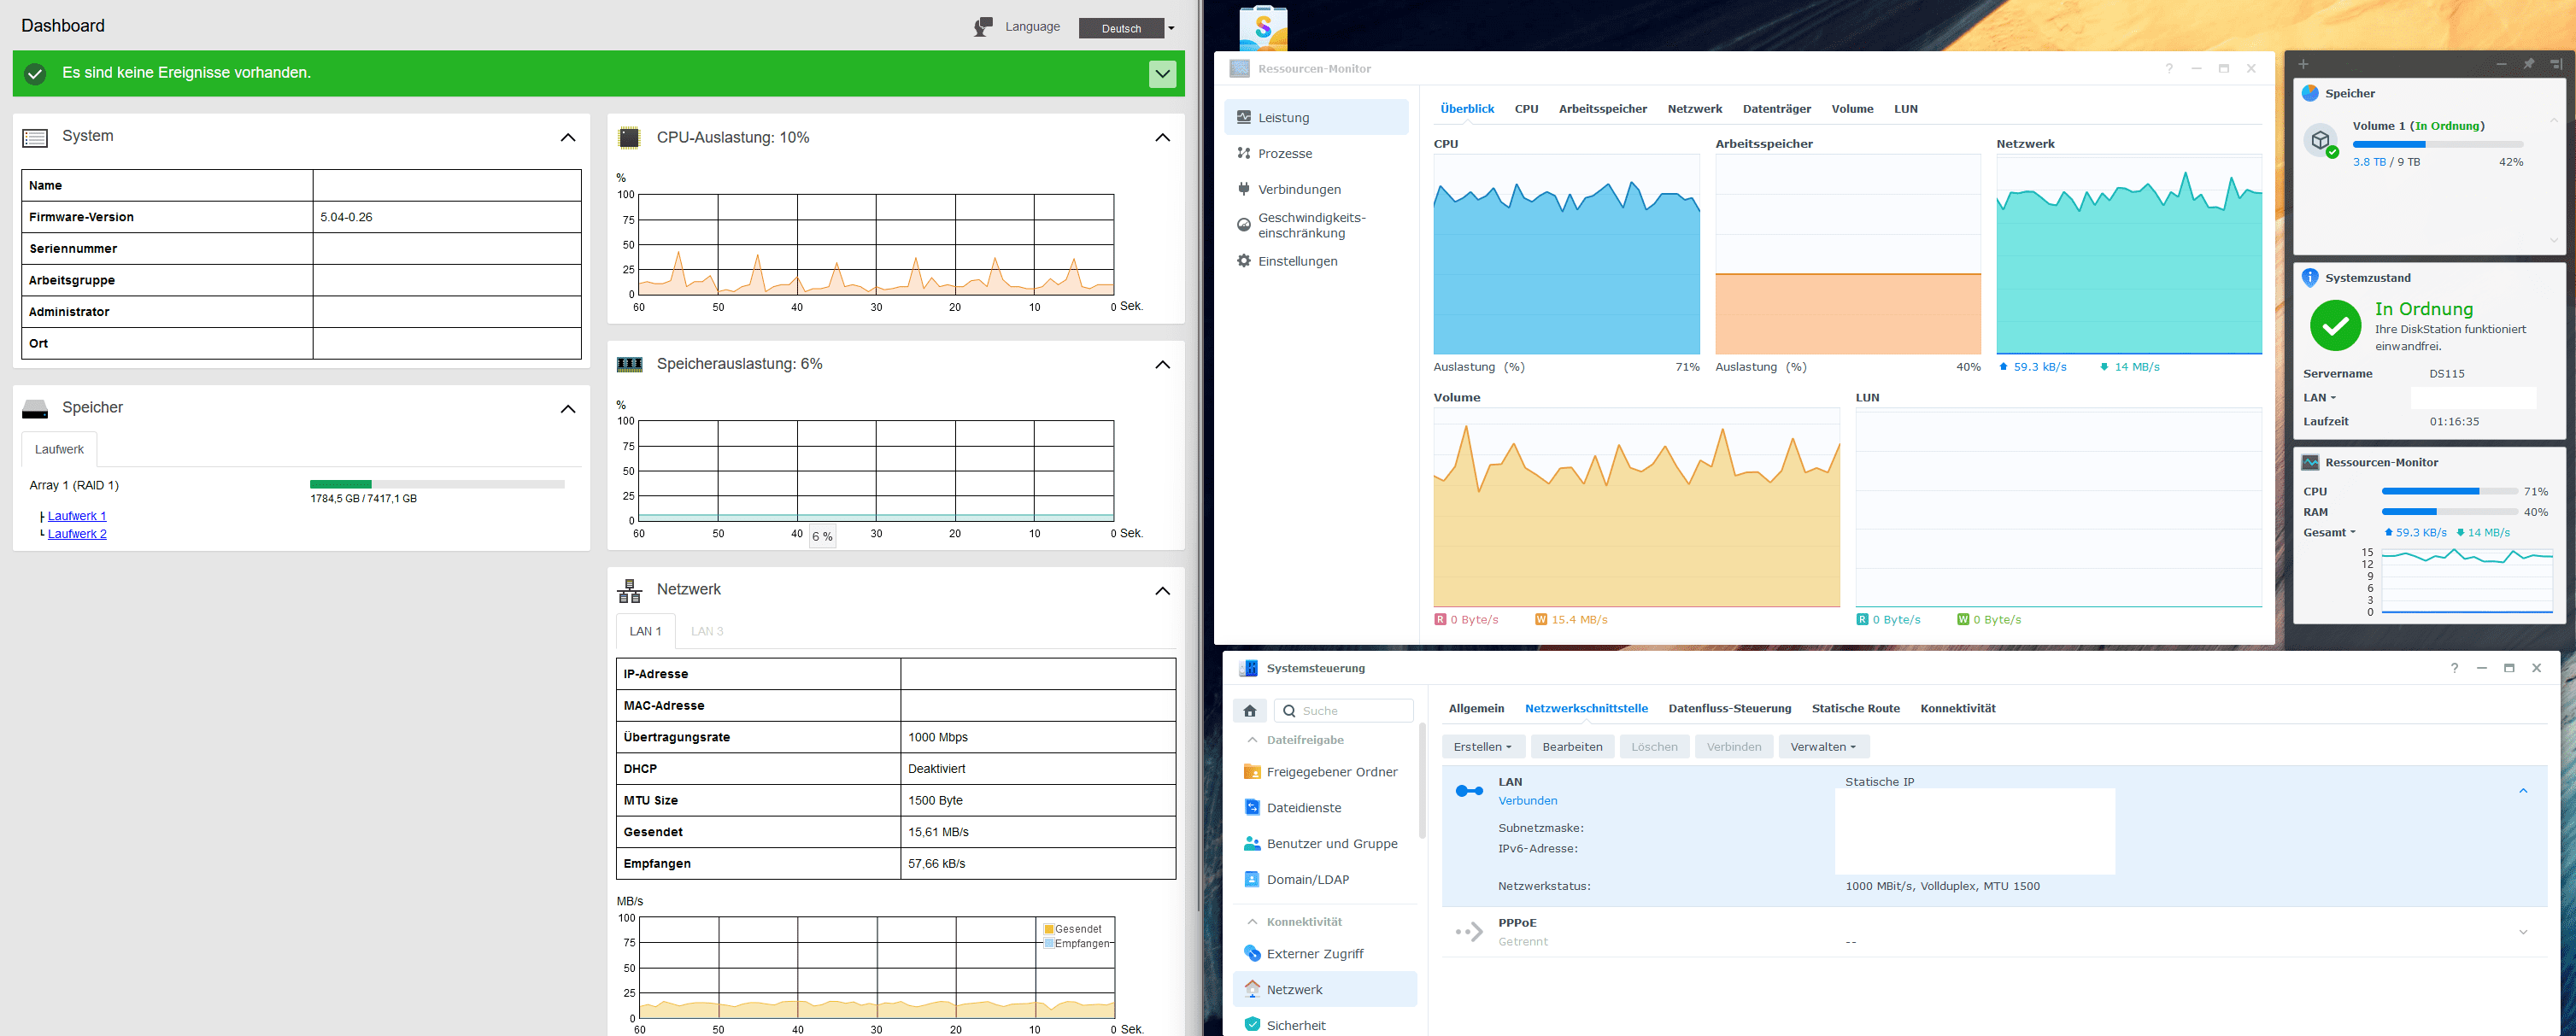Click the Volume 1 usage bar in widget

point(2437,145)
